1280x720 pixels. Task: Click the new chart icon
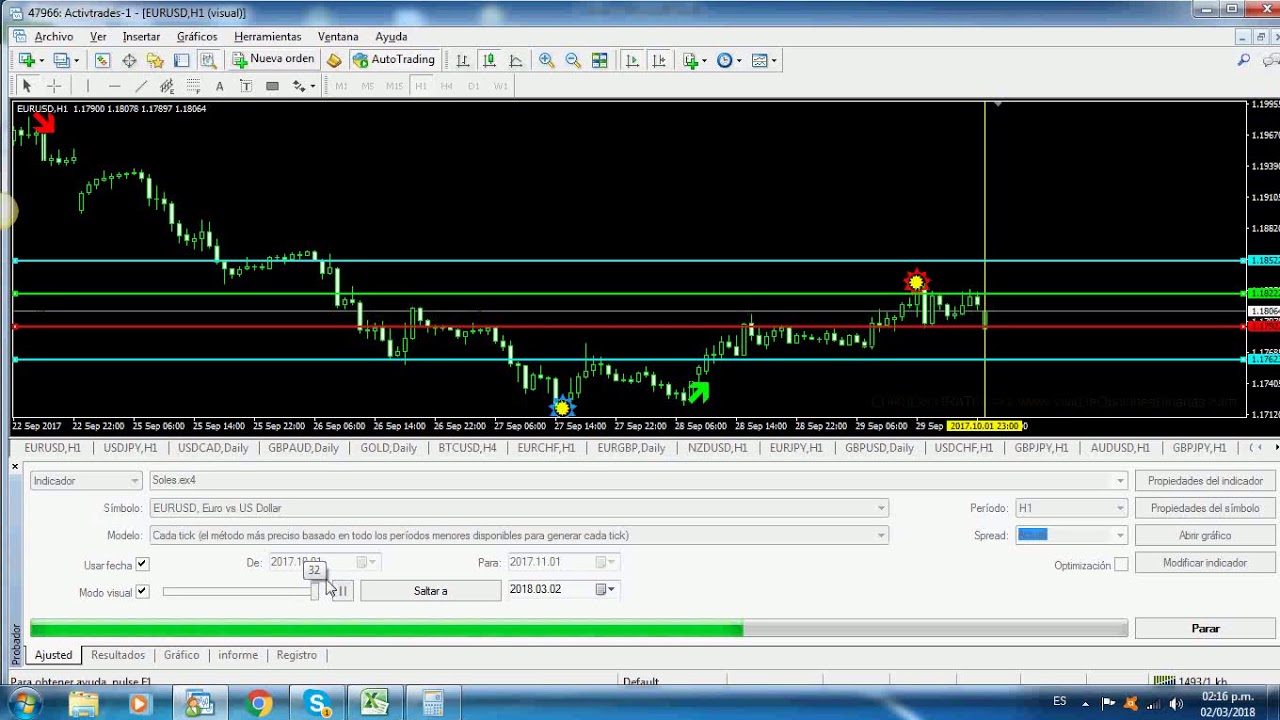click(x=27, y=60)
